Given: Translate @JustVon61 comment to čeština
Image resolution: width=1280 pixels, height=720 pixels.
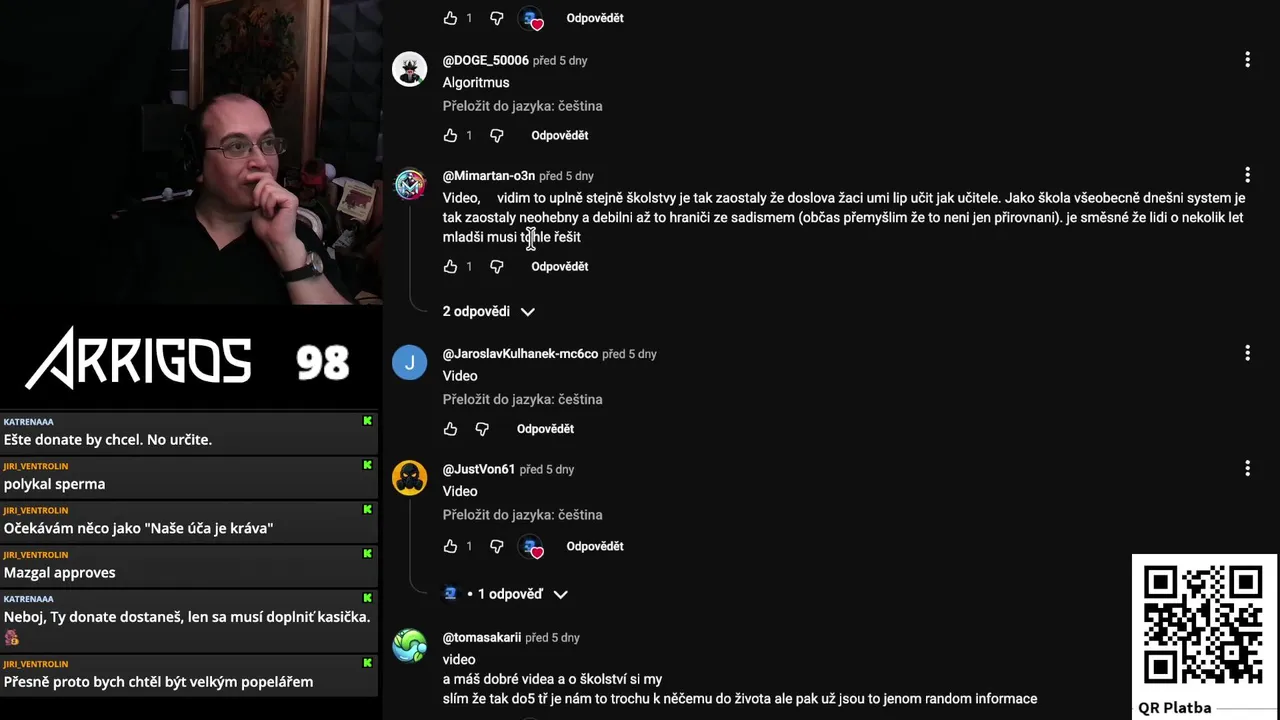Looking at the screenshot, I should tap(522, 515).
